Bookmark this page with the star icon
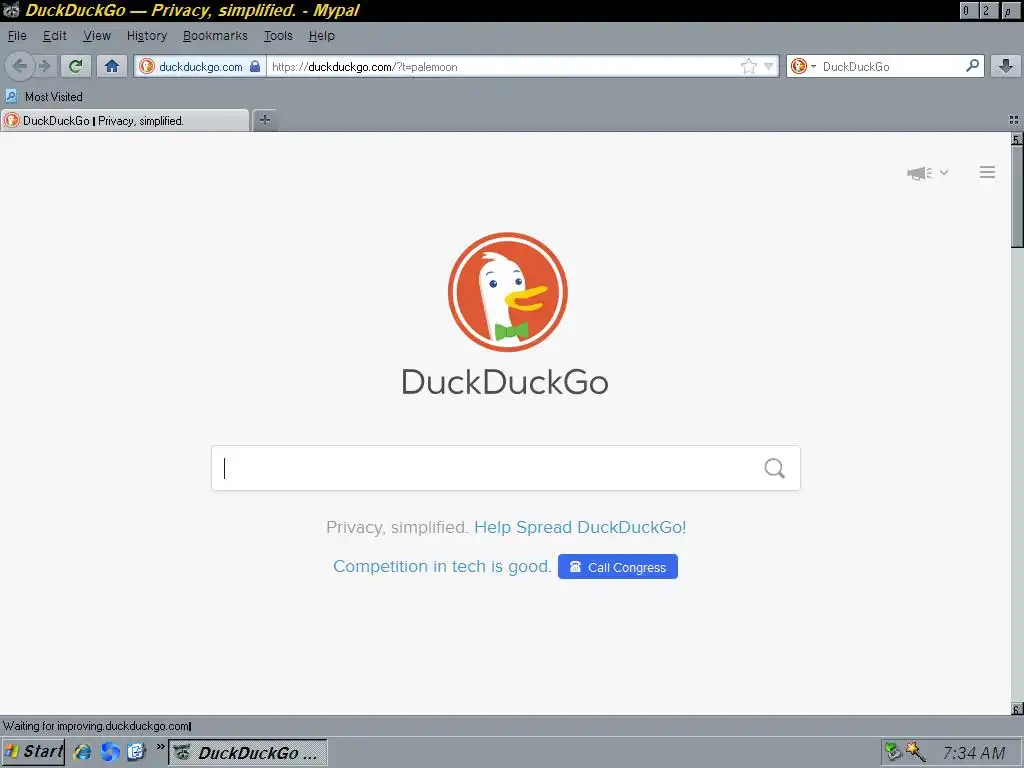Viewport: 1024px width, 768px height. [x=748, y=66]
